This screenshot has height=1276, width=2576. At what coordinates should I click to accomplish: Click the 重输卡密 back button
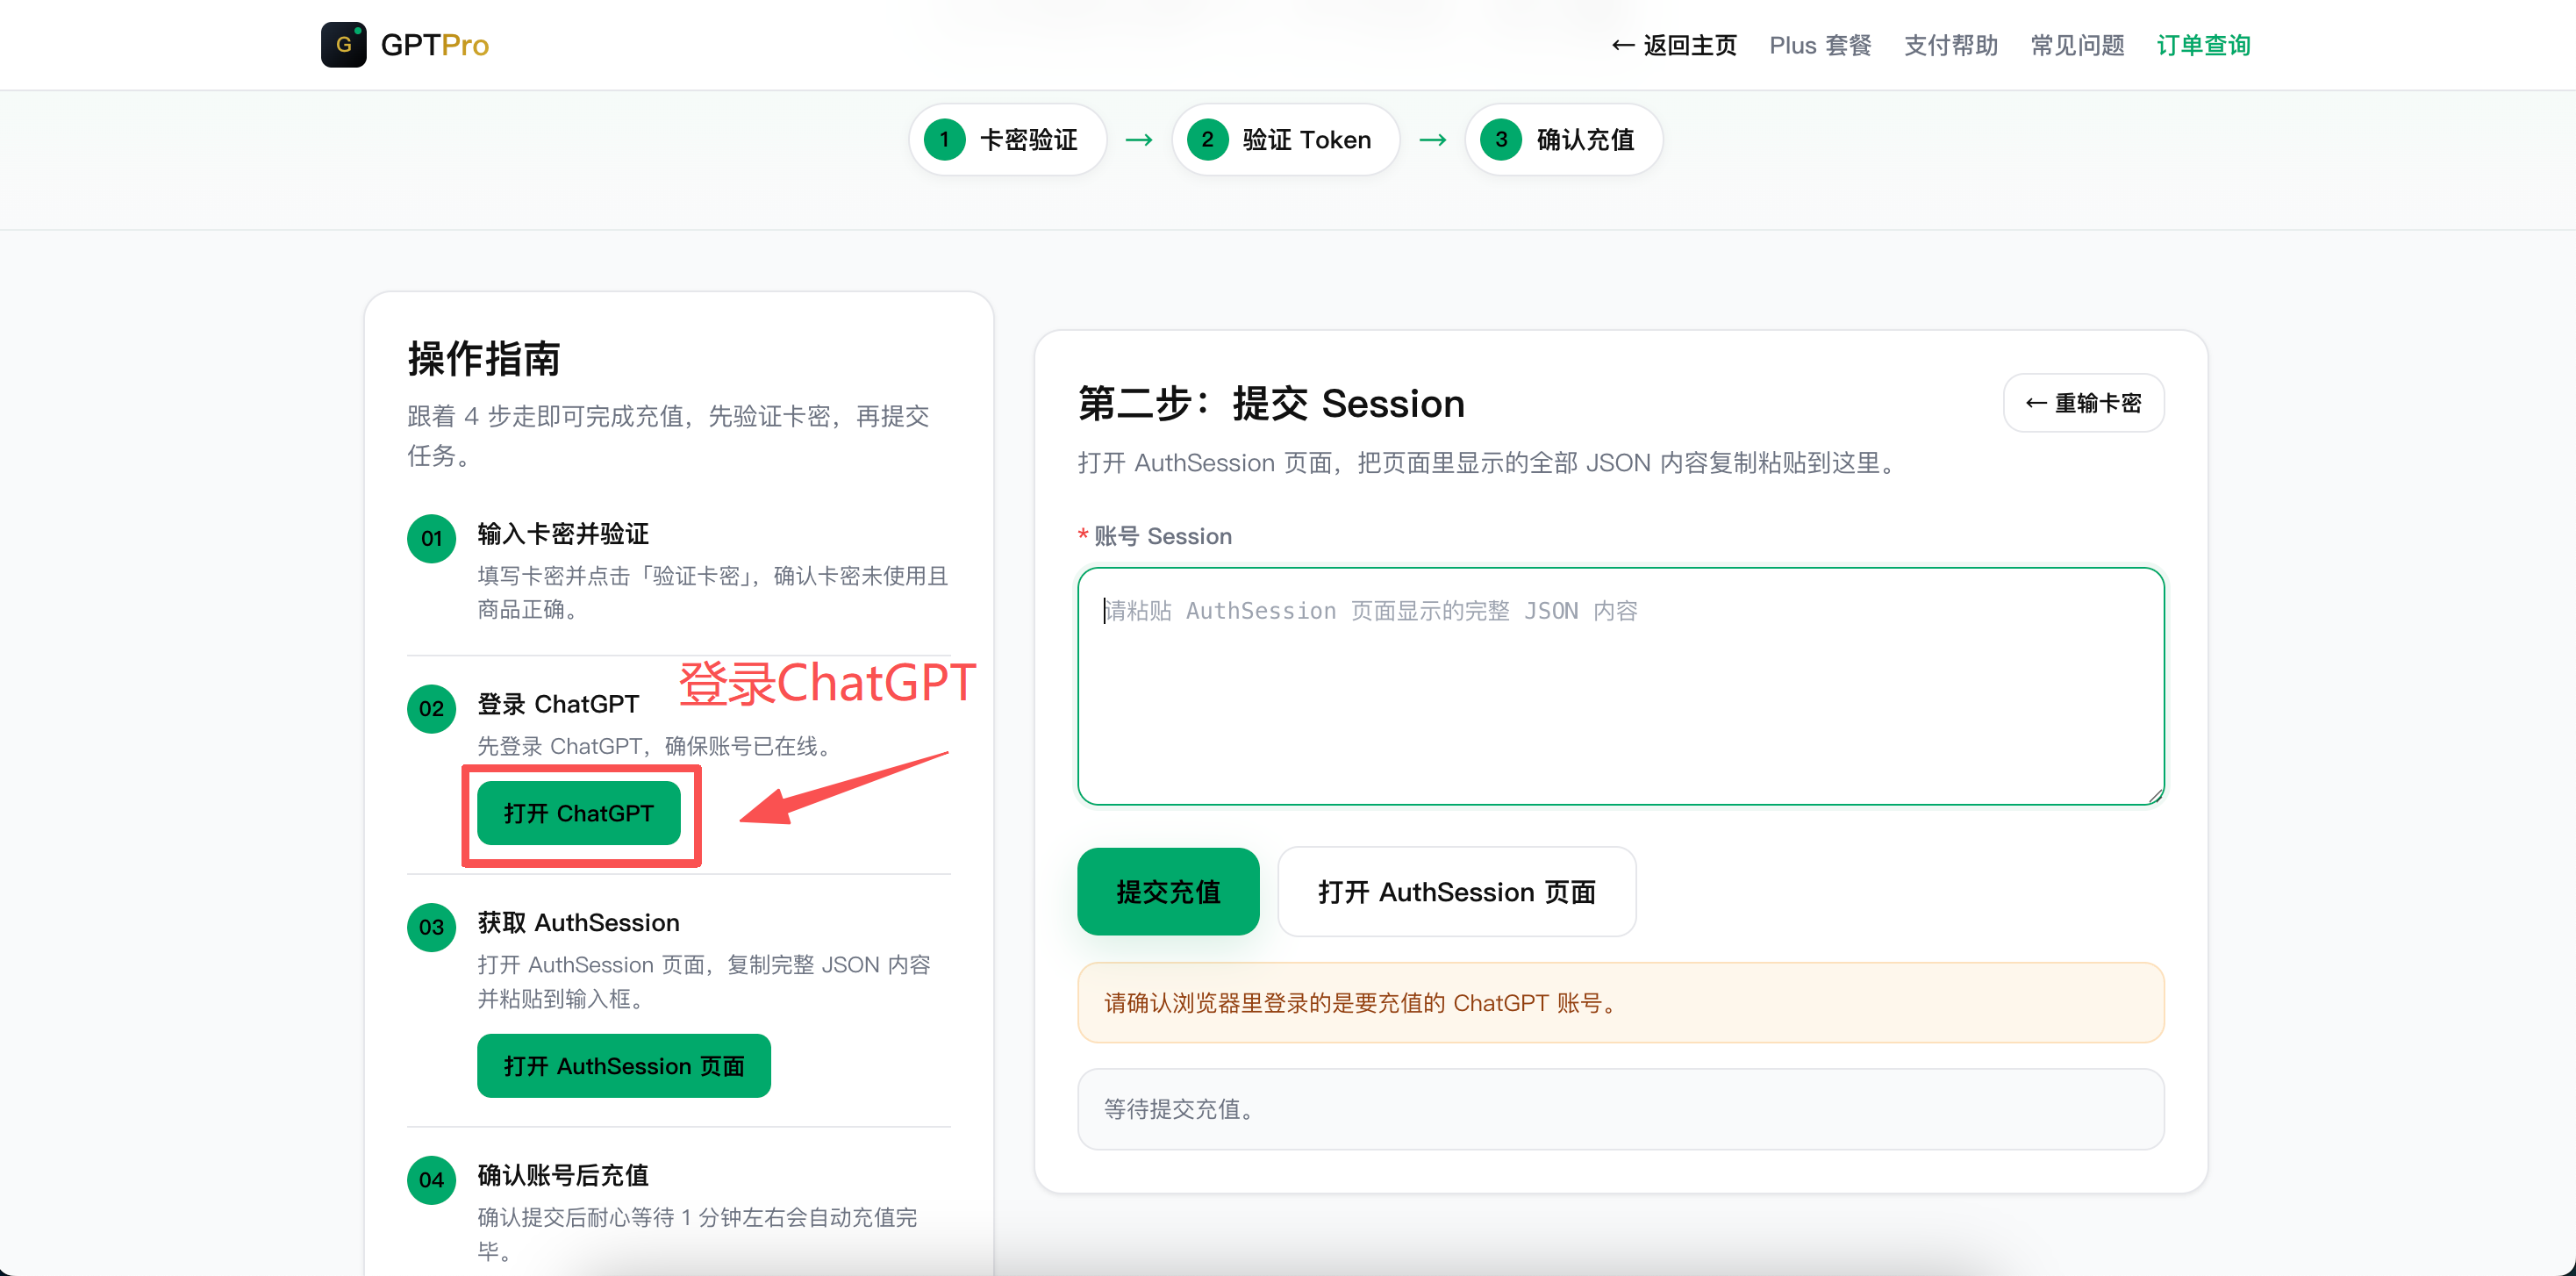(x=2084, y=403)
